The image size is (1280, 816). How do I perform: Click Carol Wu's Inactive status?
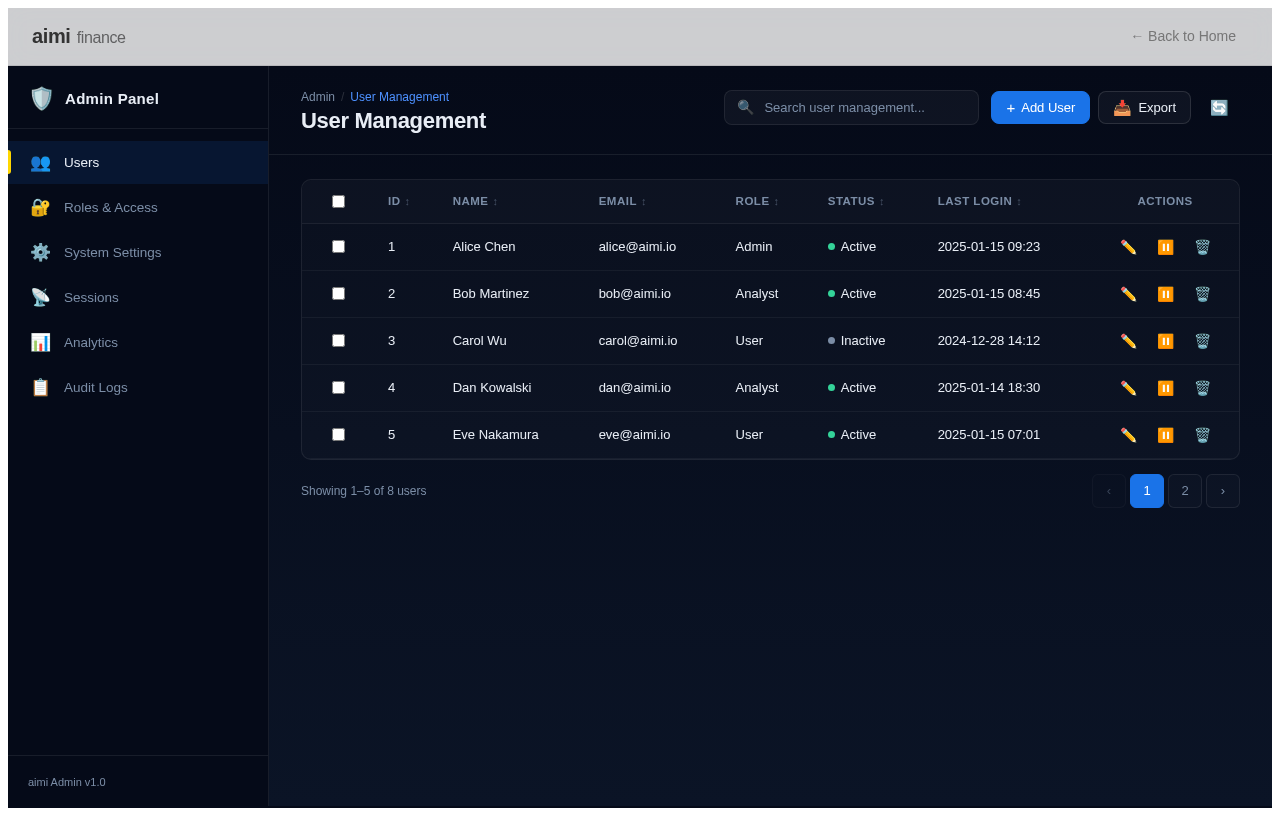(857, 341)
